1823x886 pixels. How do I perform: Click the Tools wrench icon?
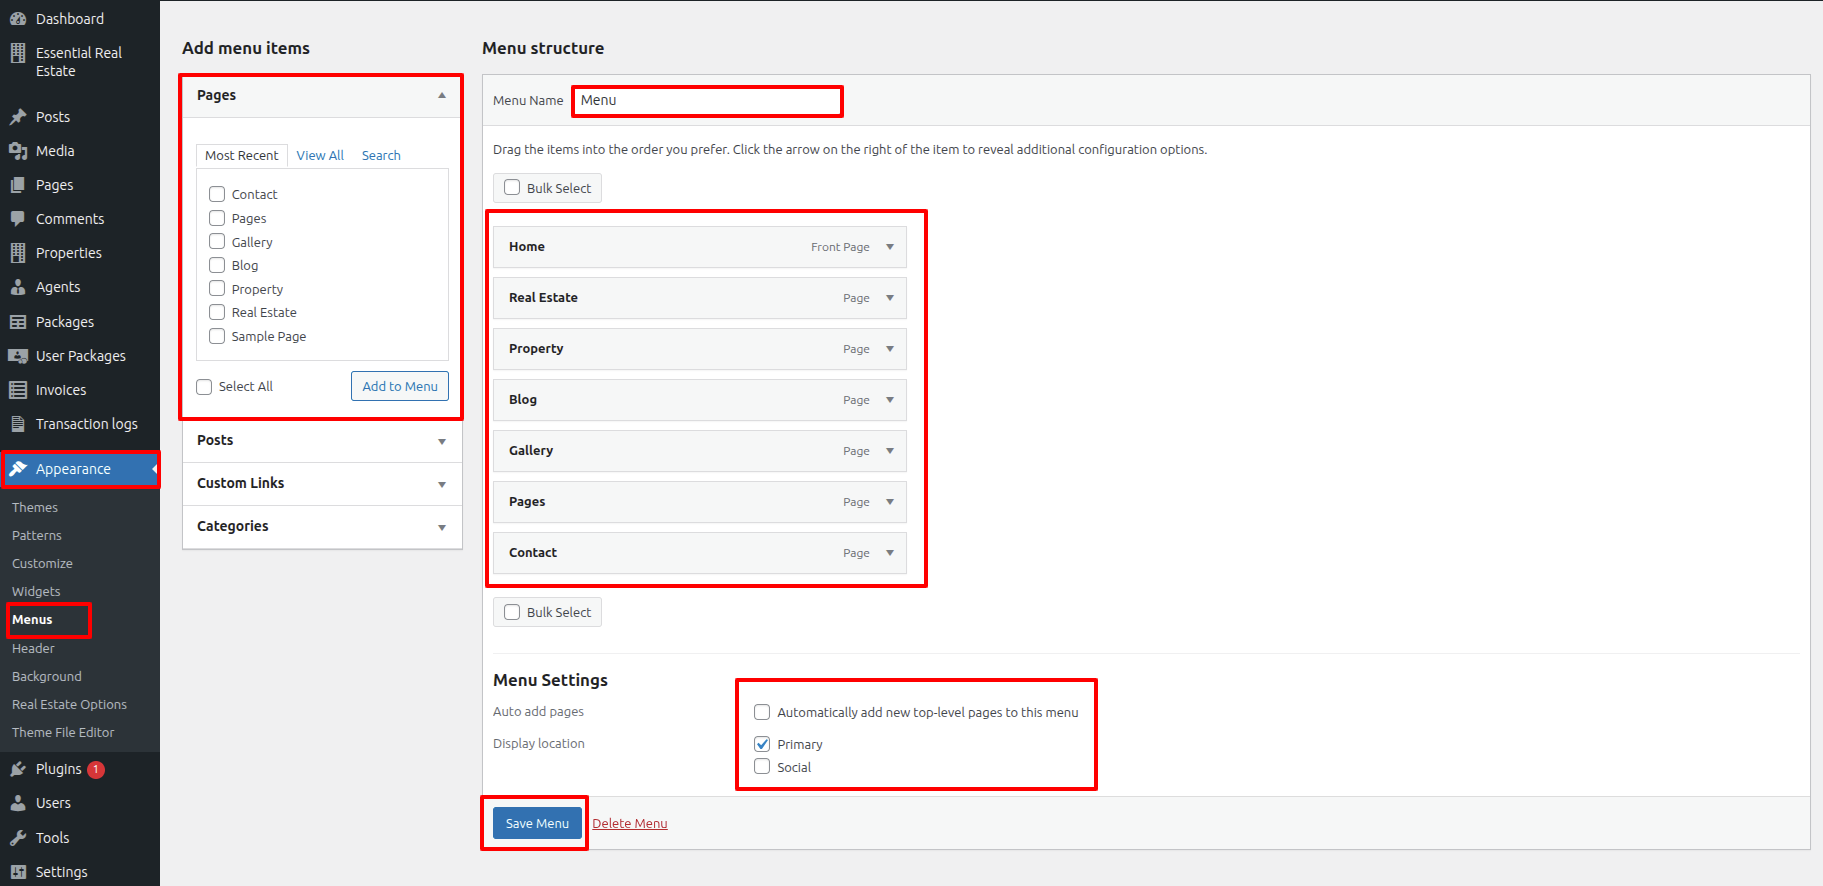(18, 838)
